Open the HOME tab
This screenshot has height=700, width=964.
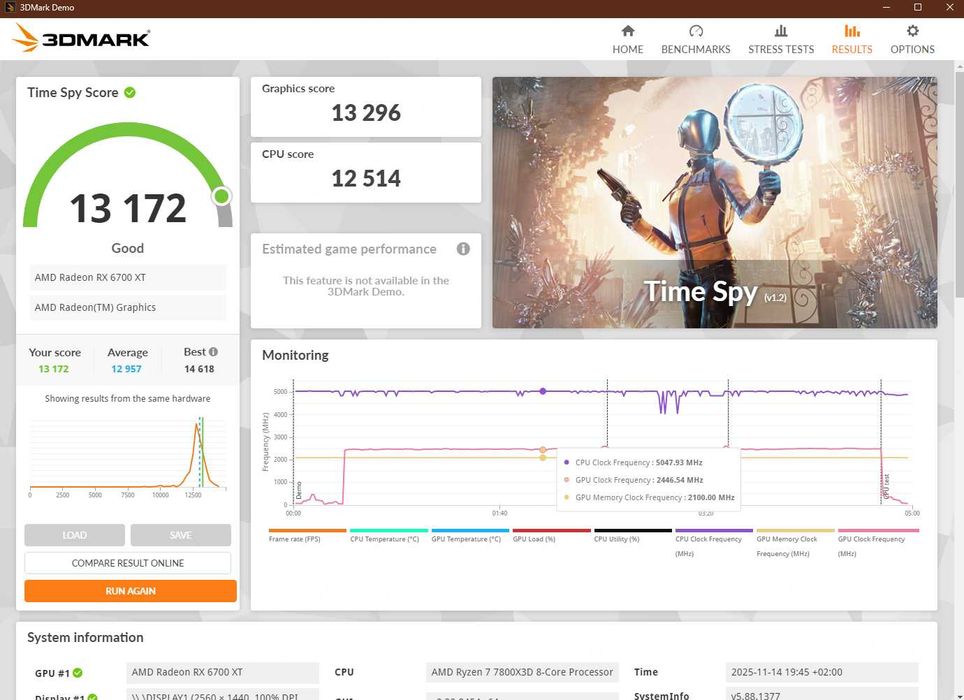(628, 40)
